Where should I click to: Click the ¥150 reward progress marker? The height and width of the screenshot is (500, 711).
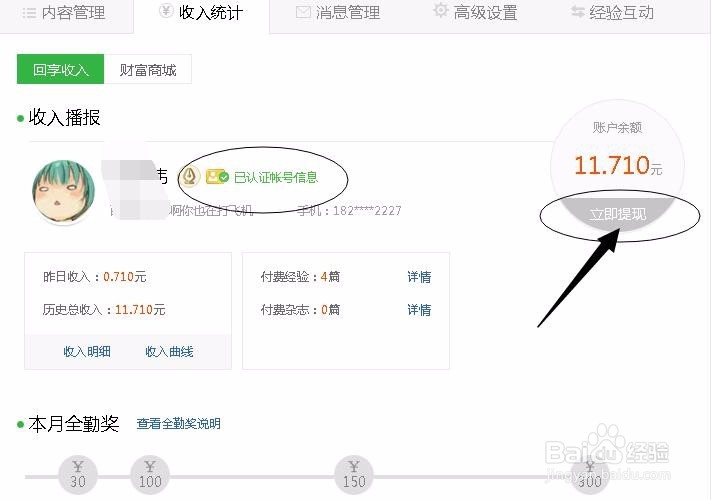click(x=354, y=475)
